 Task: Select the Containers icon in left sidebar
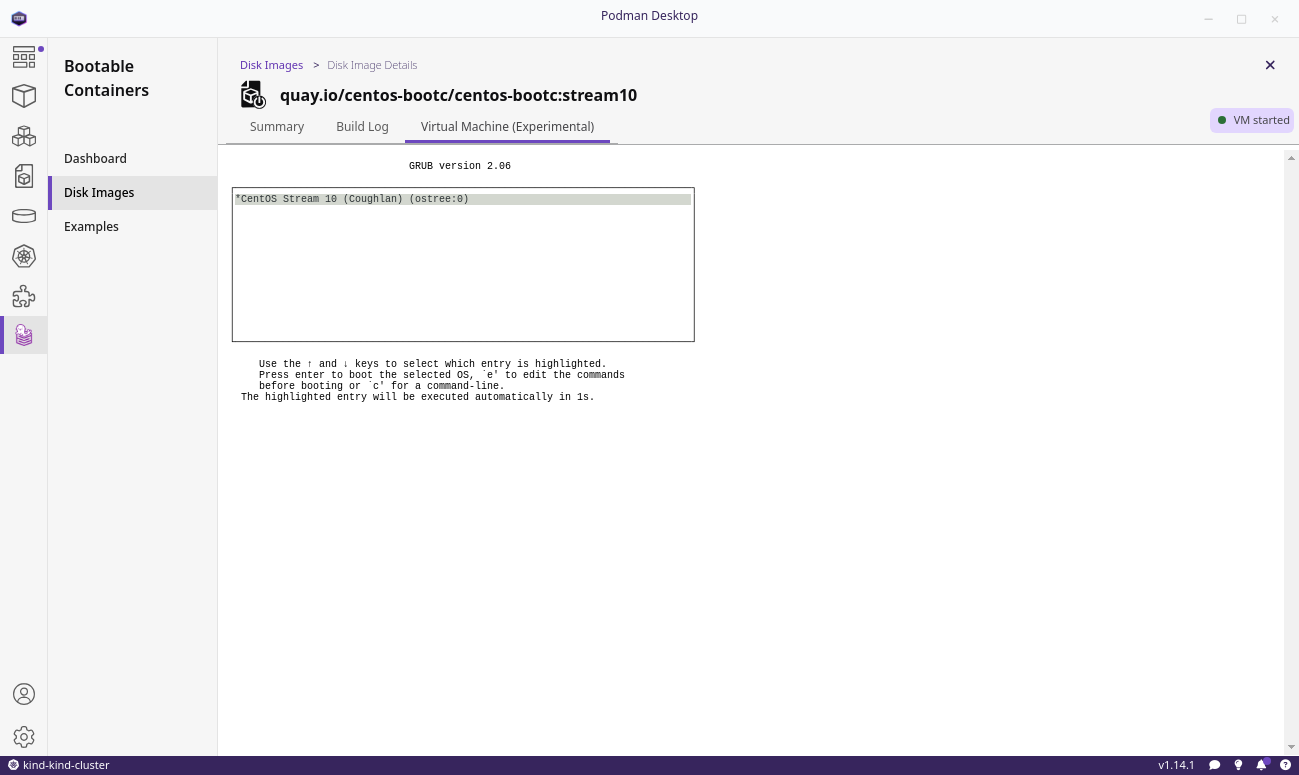click(x=24, y=96)
